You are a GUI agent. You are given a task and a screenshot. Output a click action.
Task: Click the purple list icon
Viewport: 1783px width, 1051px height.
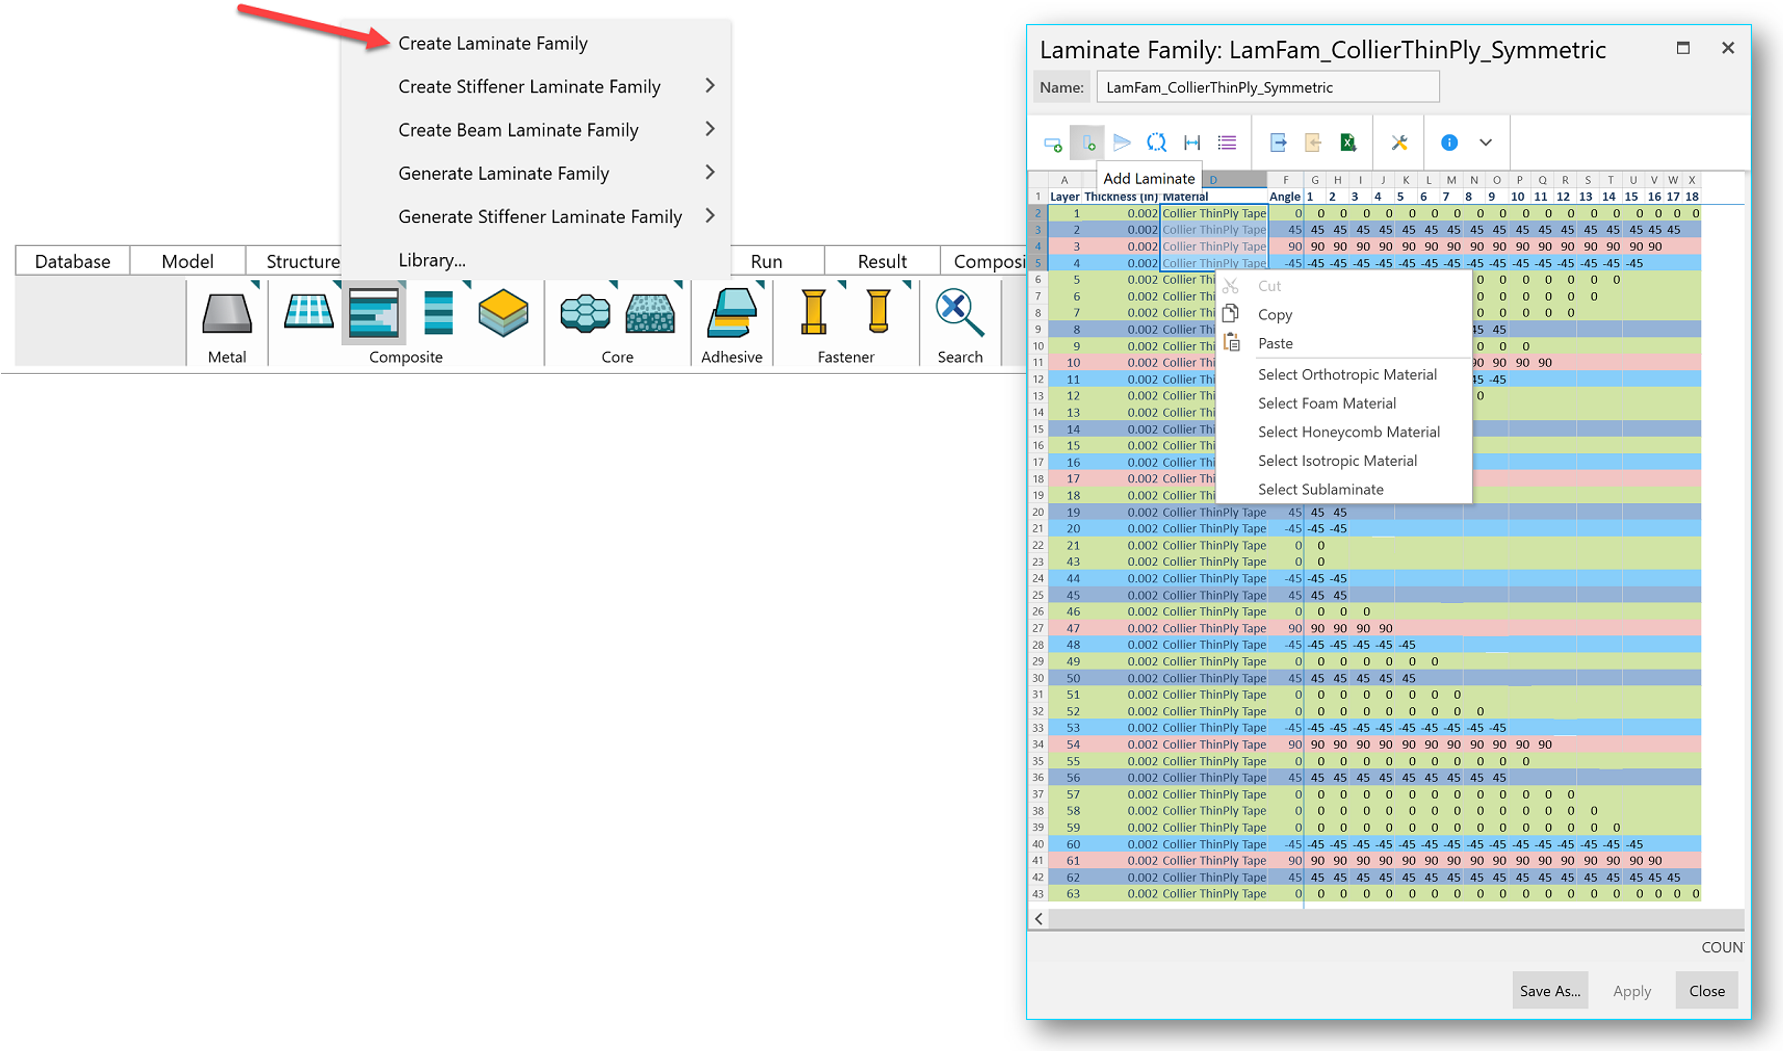tap(1227, 143)
